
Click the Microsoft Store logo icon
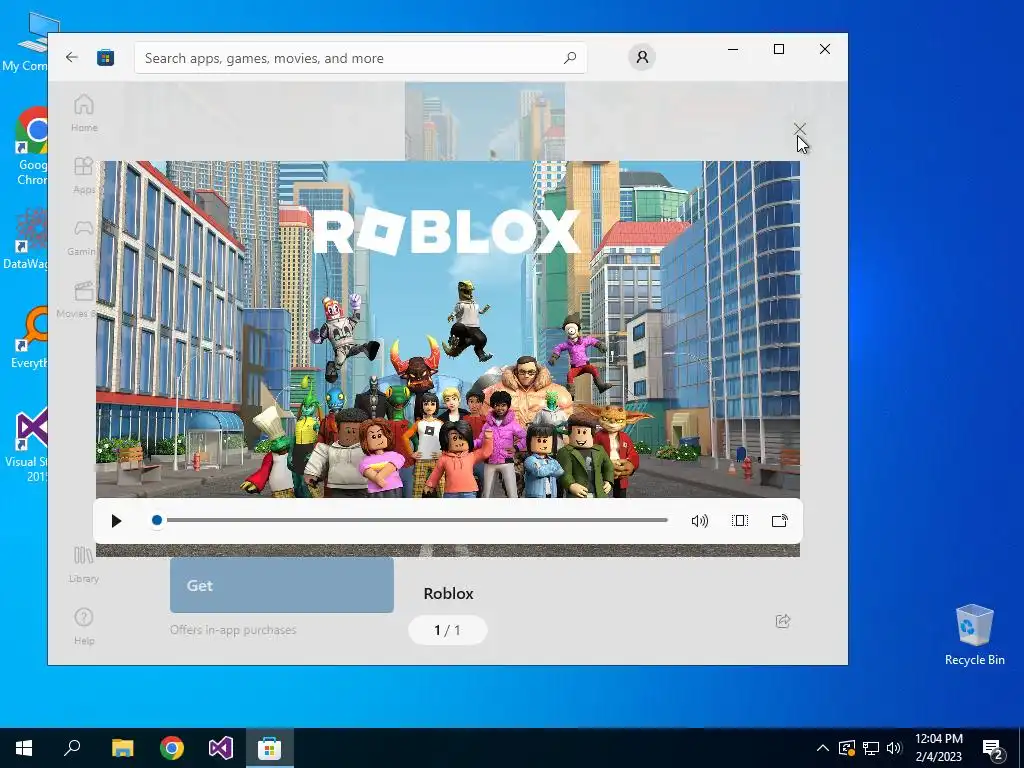pyautogui.click(x=105, y=57)
